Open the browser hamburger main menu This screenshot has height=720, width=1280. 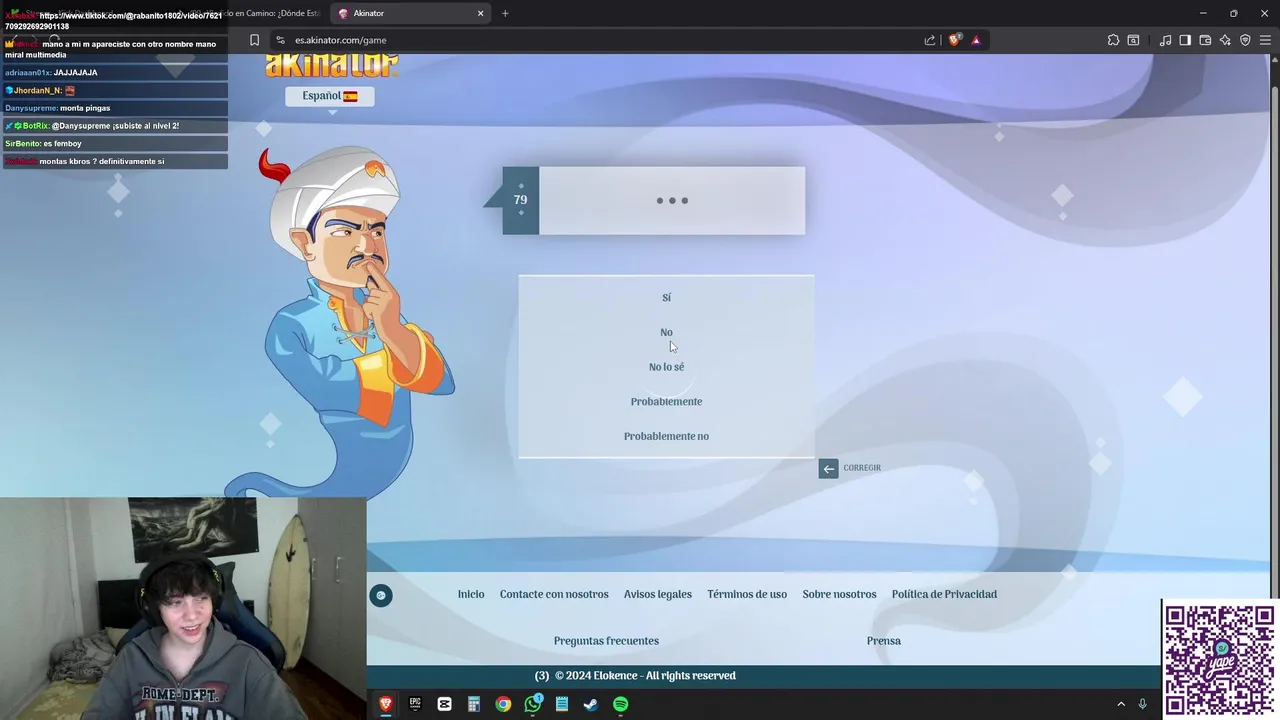1265,40
